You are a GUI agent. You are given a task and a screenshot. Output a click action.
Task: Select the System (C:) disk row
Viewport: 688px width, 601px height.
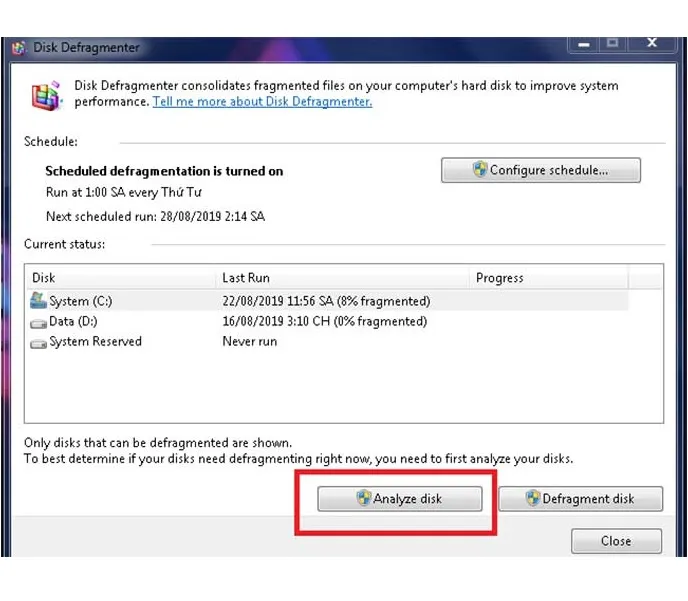coord(327,301)
